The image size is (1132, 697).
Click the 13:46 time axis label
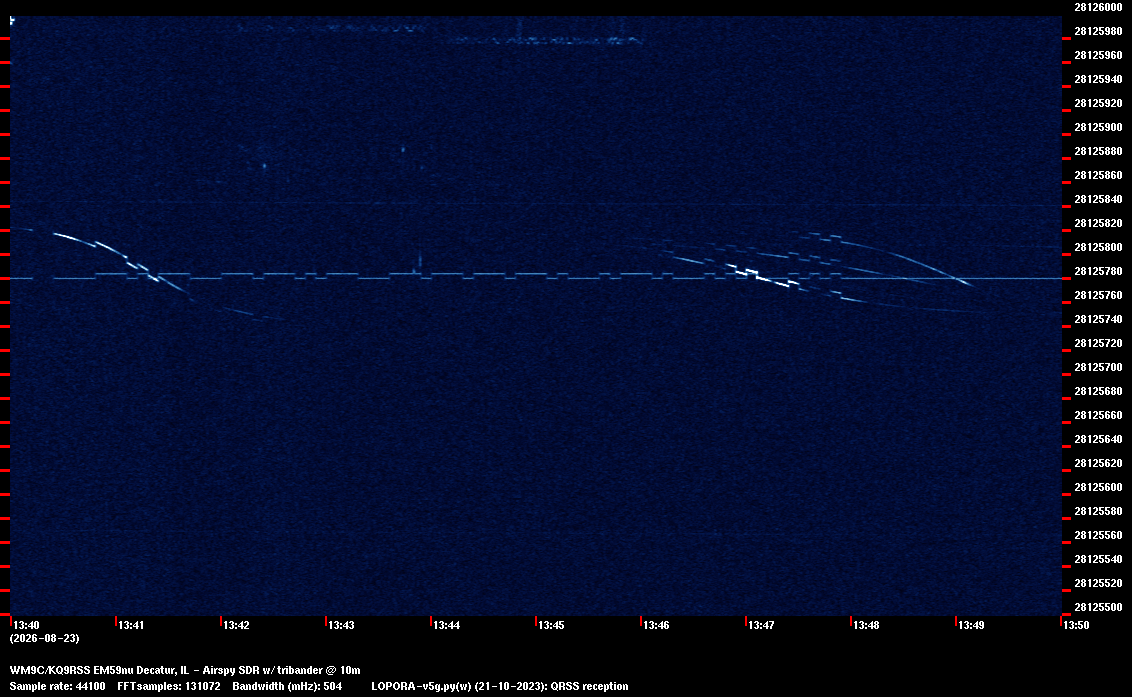[656, 625]
